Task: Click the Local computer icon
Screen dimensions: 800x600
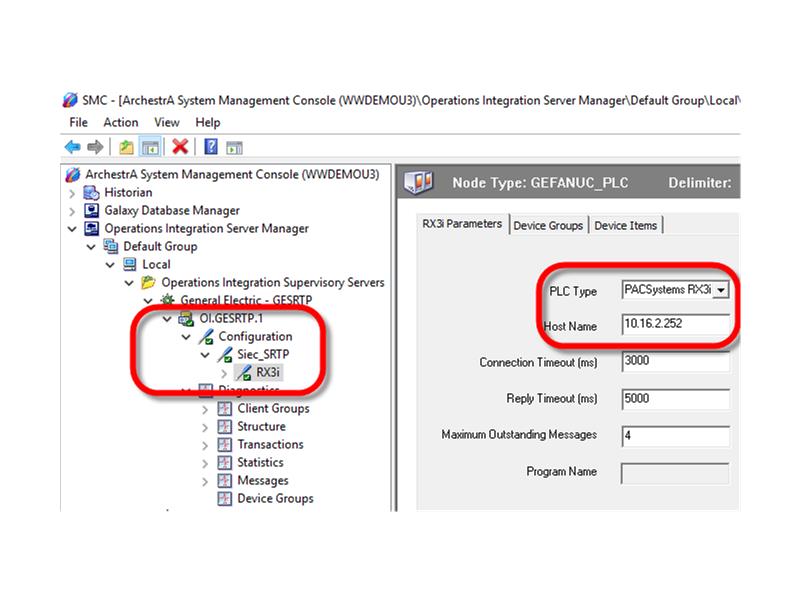Action: pos(130,264)
